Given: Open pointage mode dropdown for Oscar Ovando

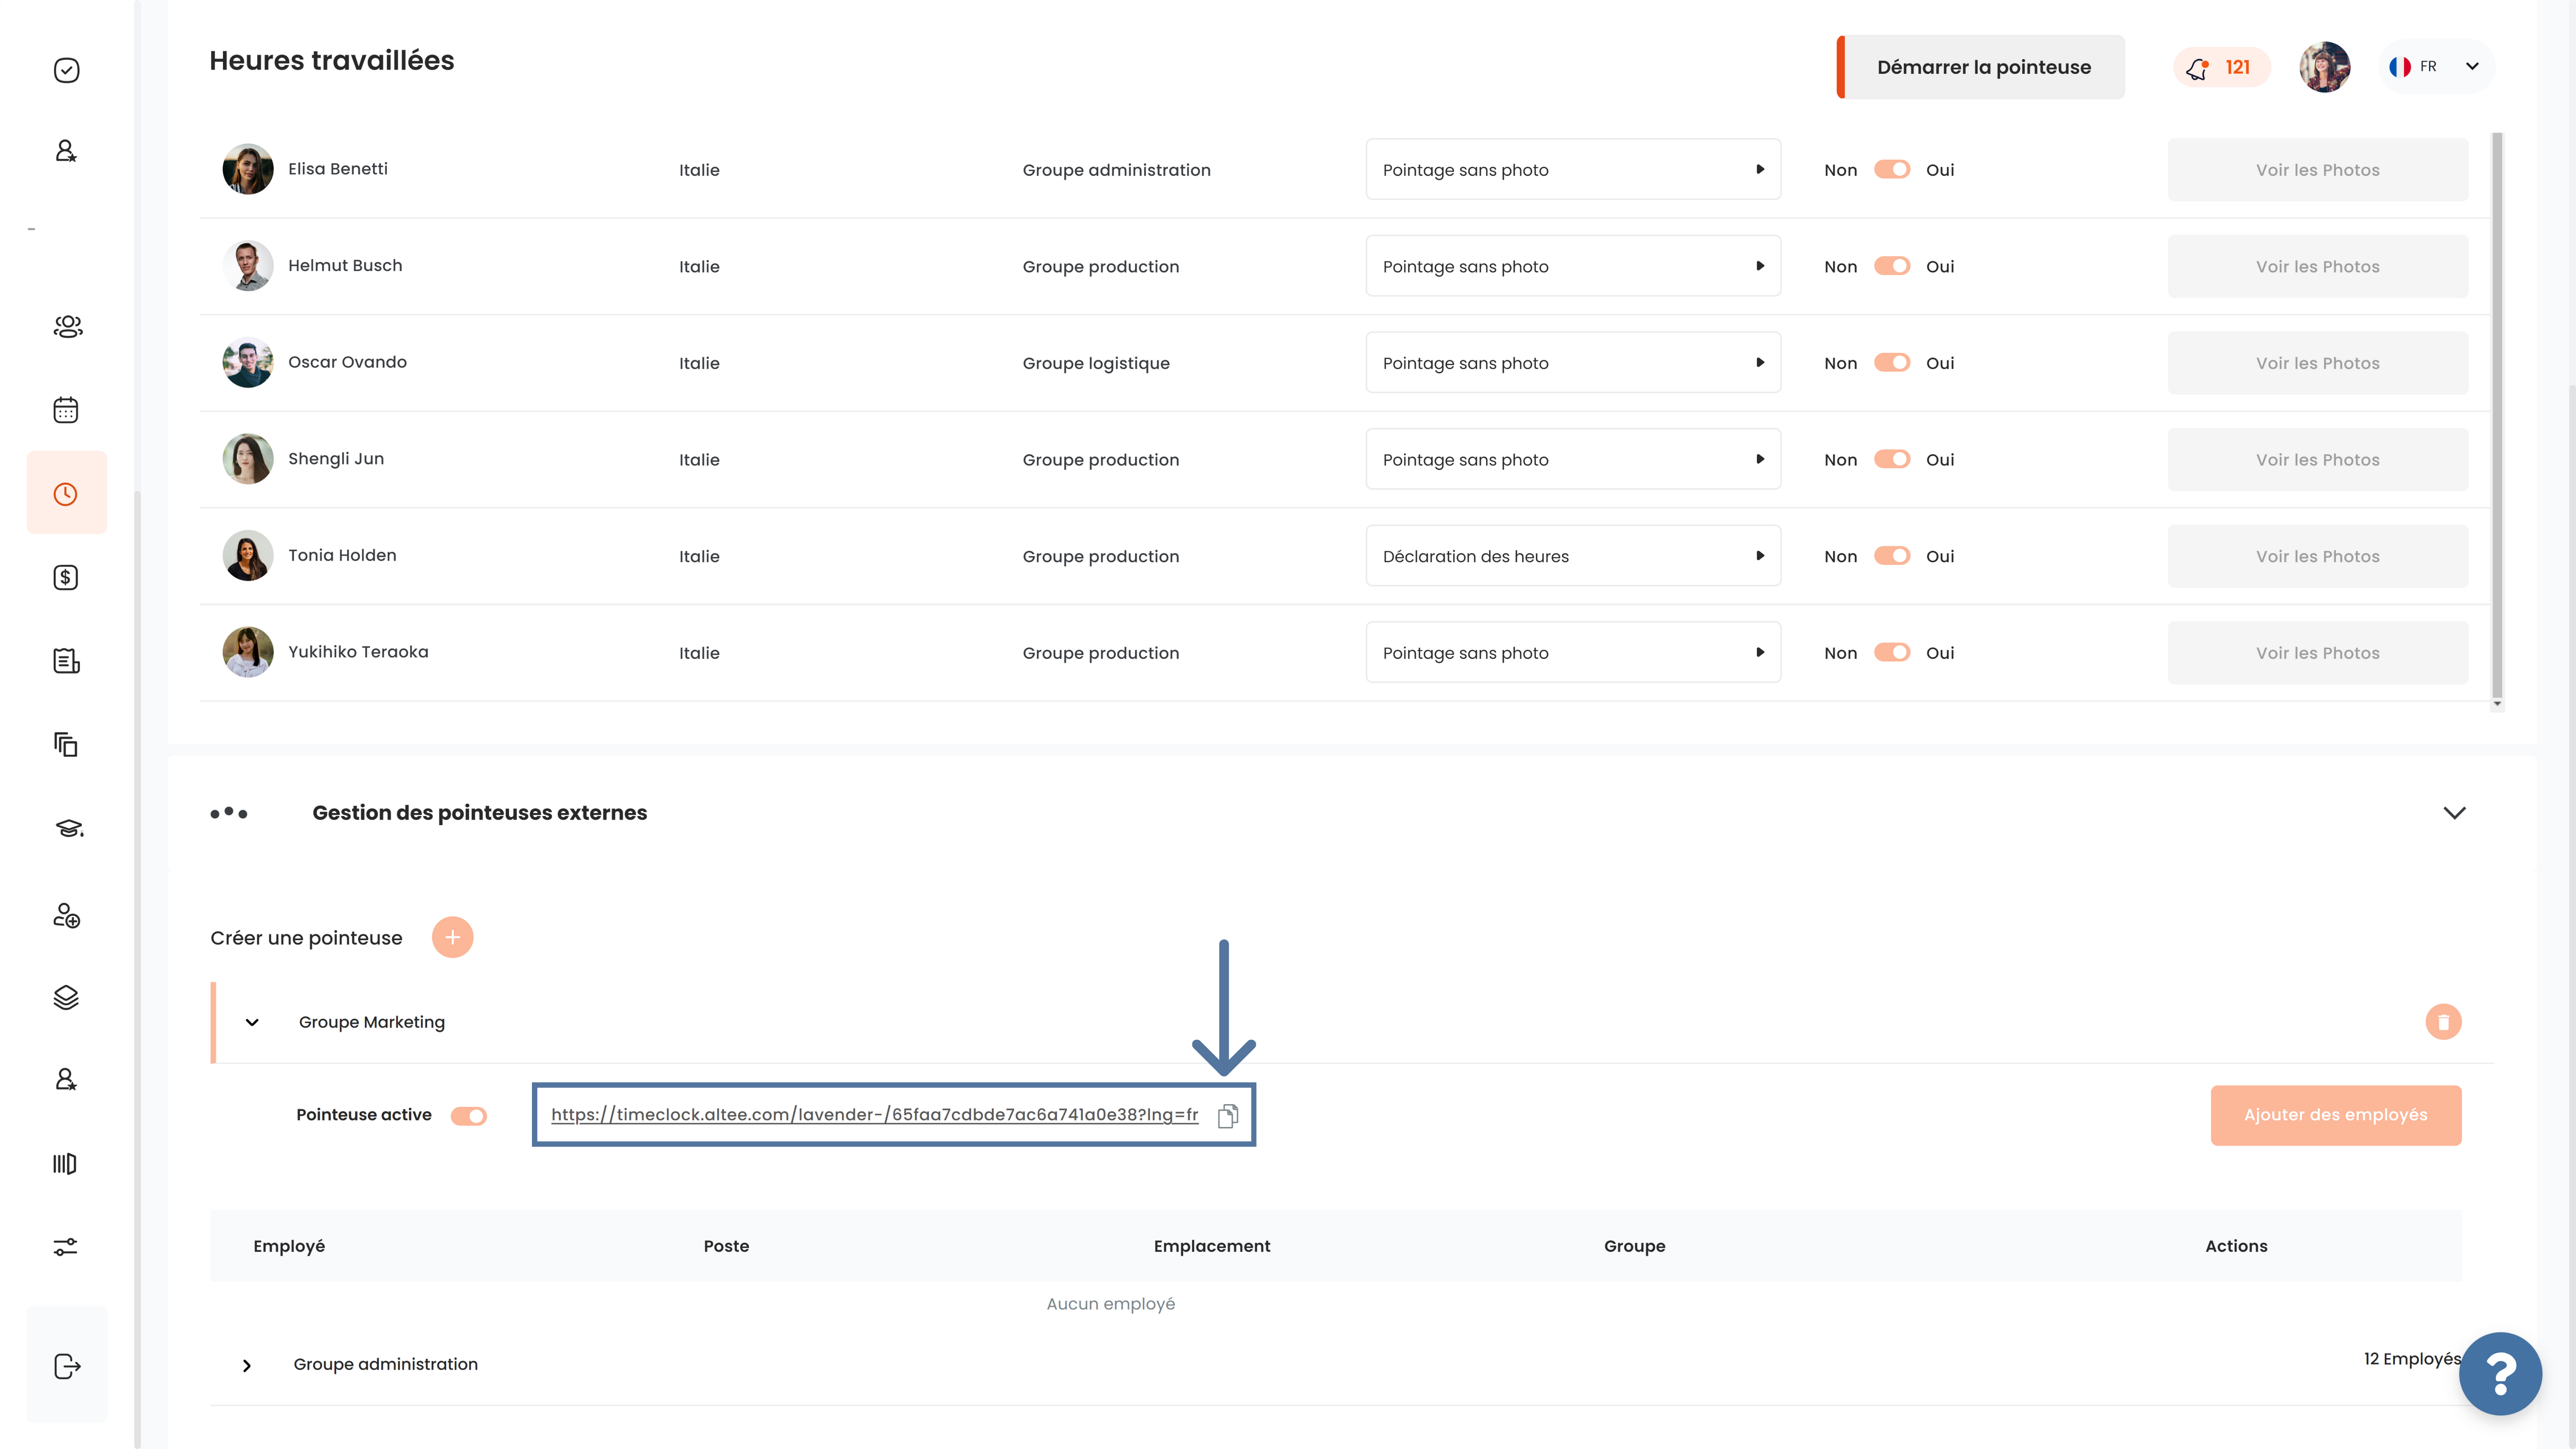Looking at the screenshot, I should [1573, 363].
